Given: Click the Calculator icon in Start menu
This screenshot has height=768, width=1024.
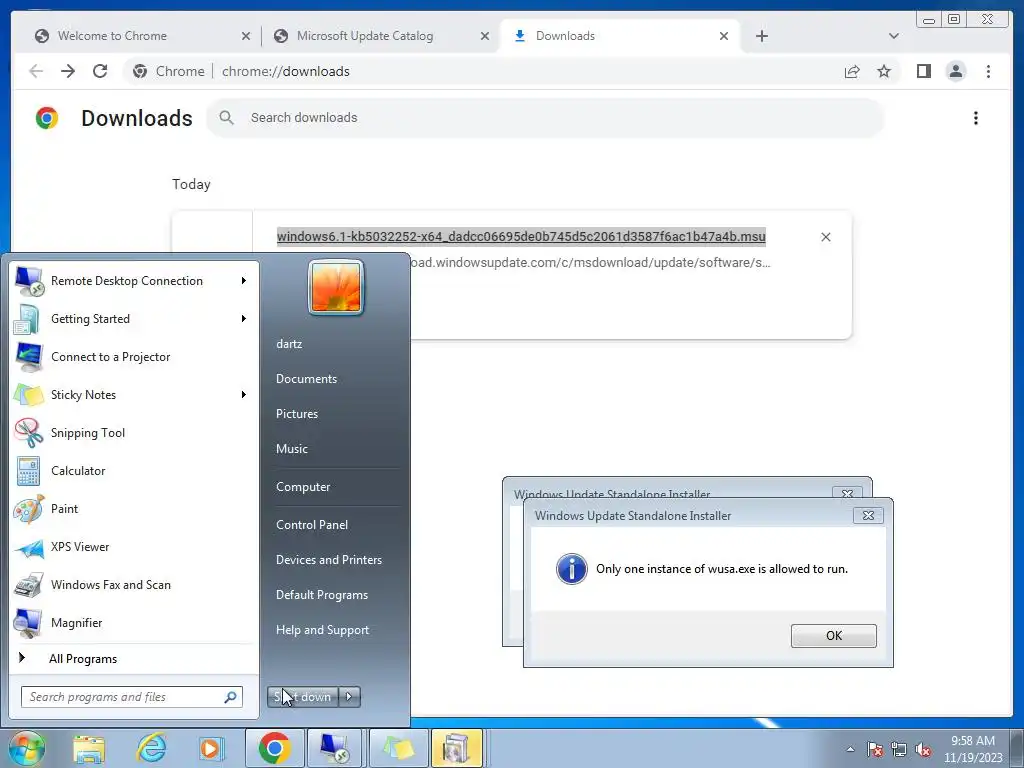Looking at the screenshot, I should tap(29, 471).
